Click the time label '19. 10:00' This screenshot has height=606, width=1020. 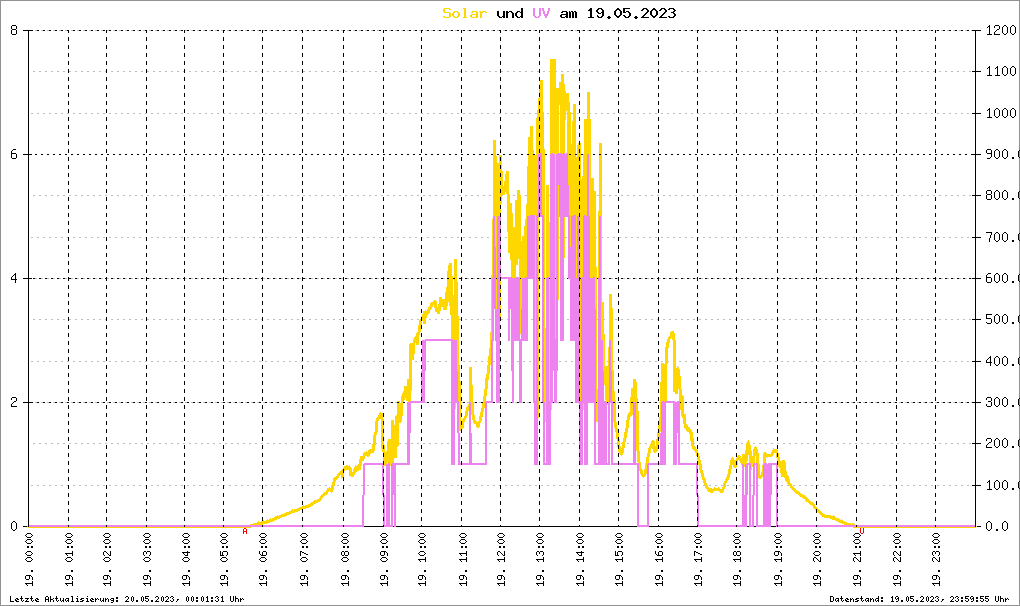click(x=423, y=560)
